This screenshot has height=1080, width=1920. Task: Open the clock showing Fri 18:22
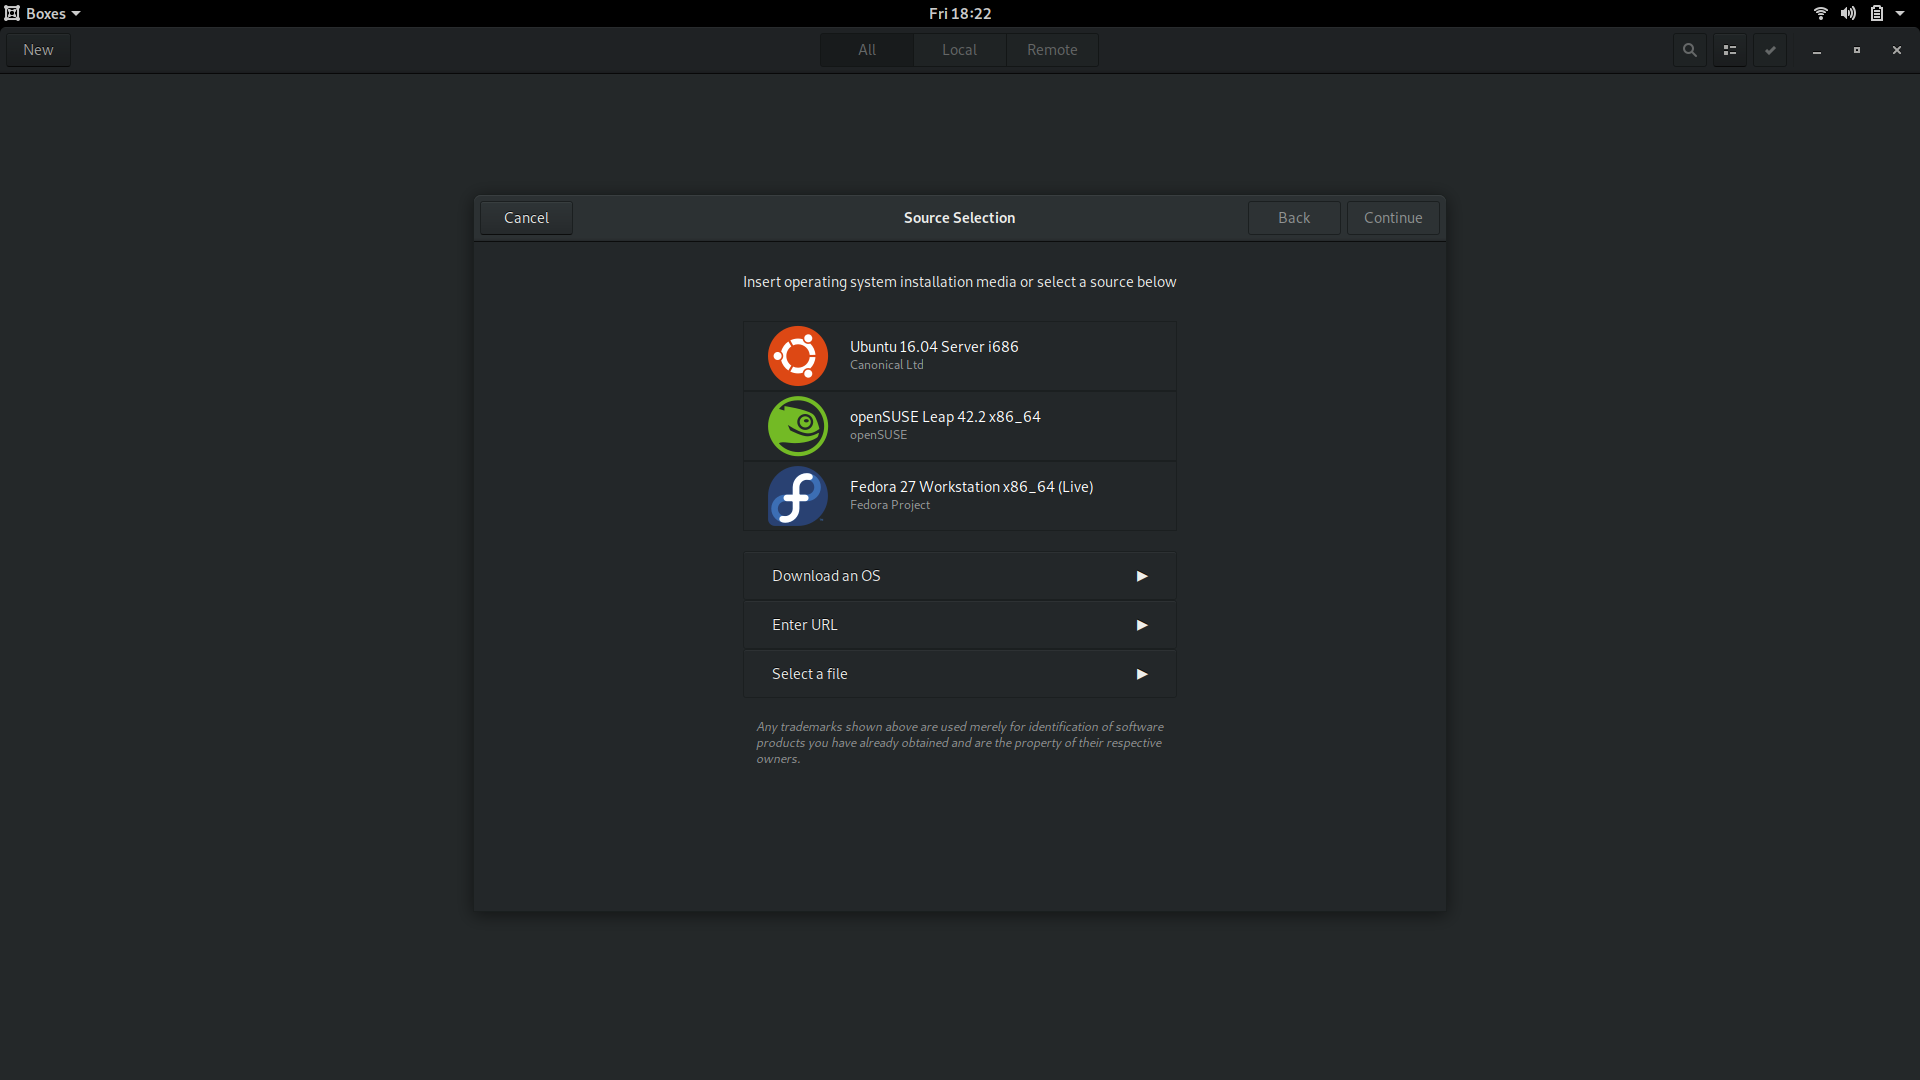point(959,13)
